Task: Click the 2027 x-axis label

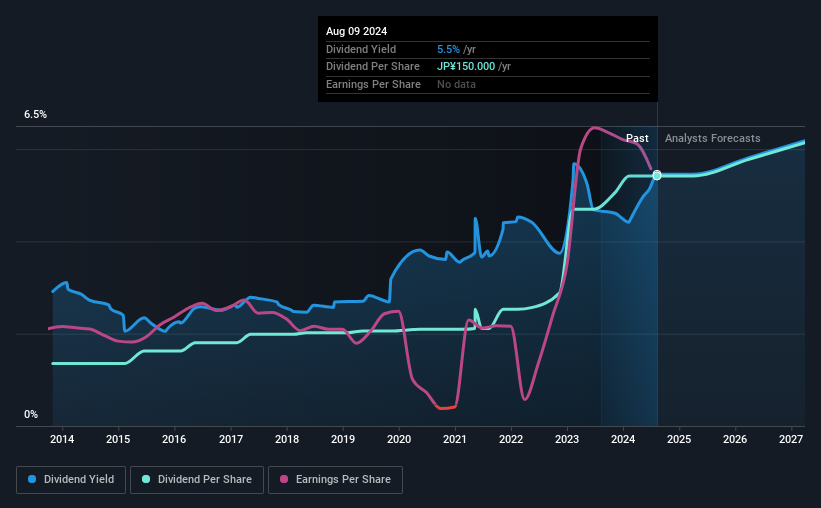Action: tap(791, 439)
